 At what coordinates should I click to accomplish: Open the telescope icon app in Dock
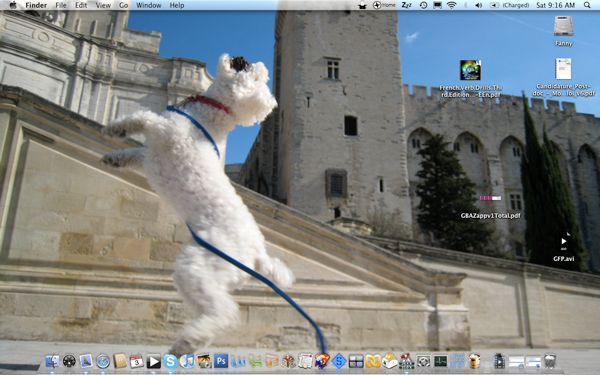406,361
